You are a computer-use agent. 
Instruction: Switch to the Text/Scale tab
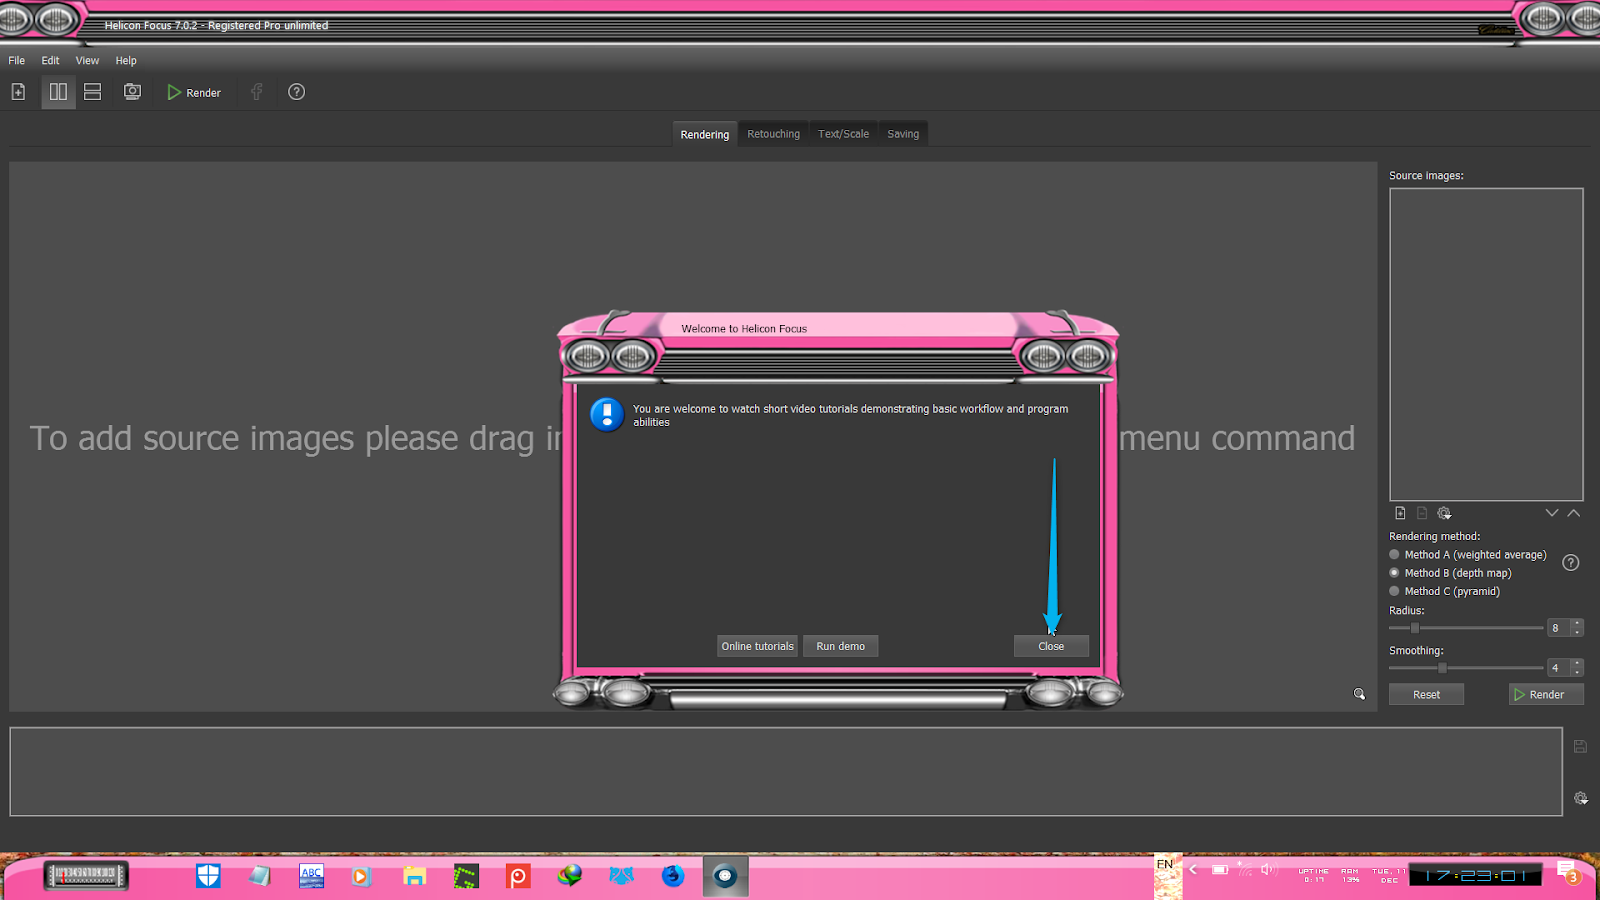pos(843,134)
